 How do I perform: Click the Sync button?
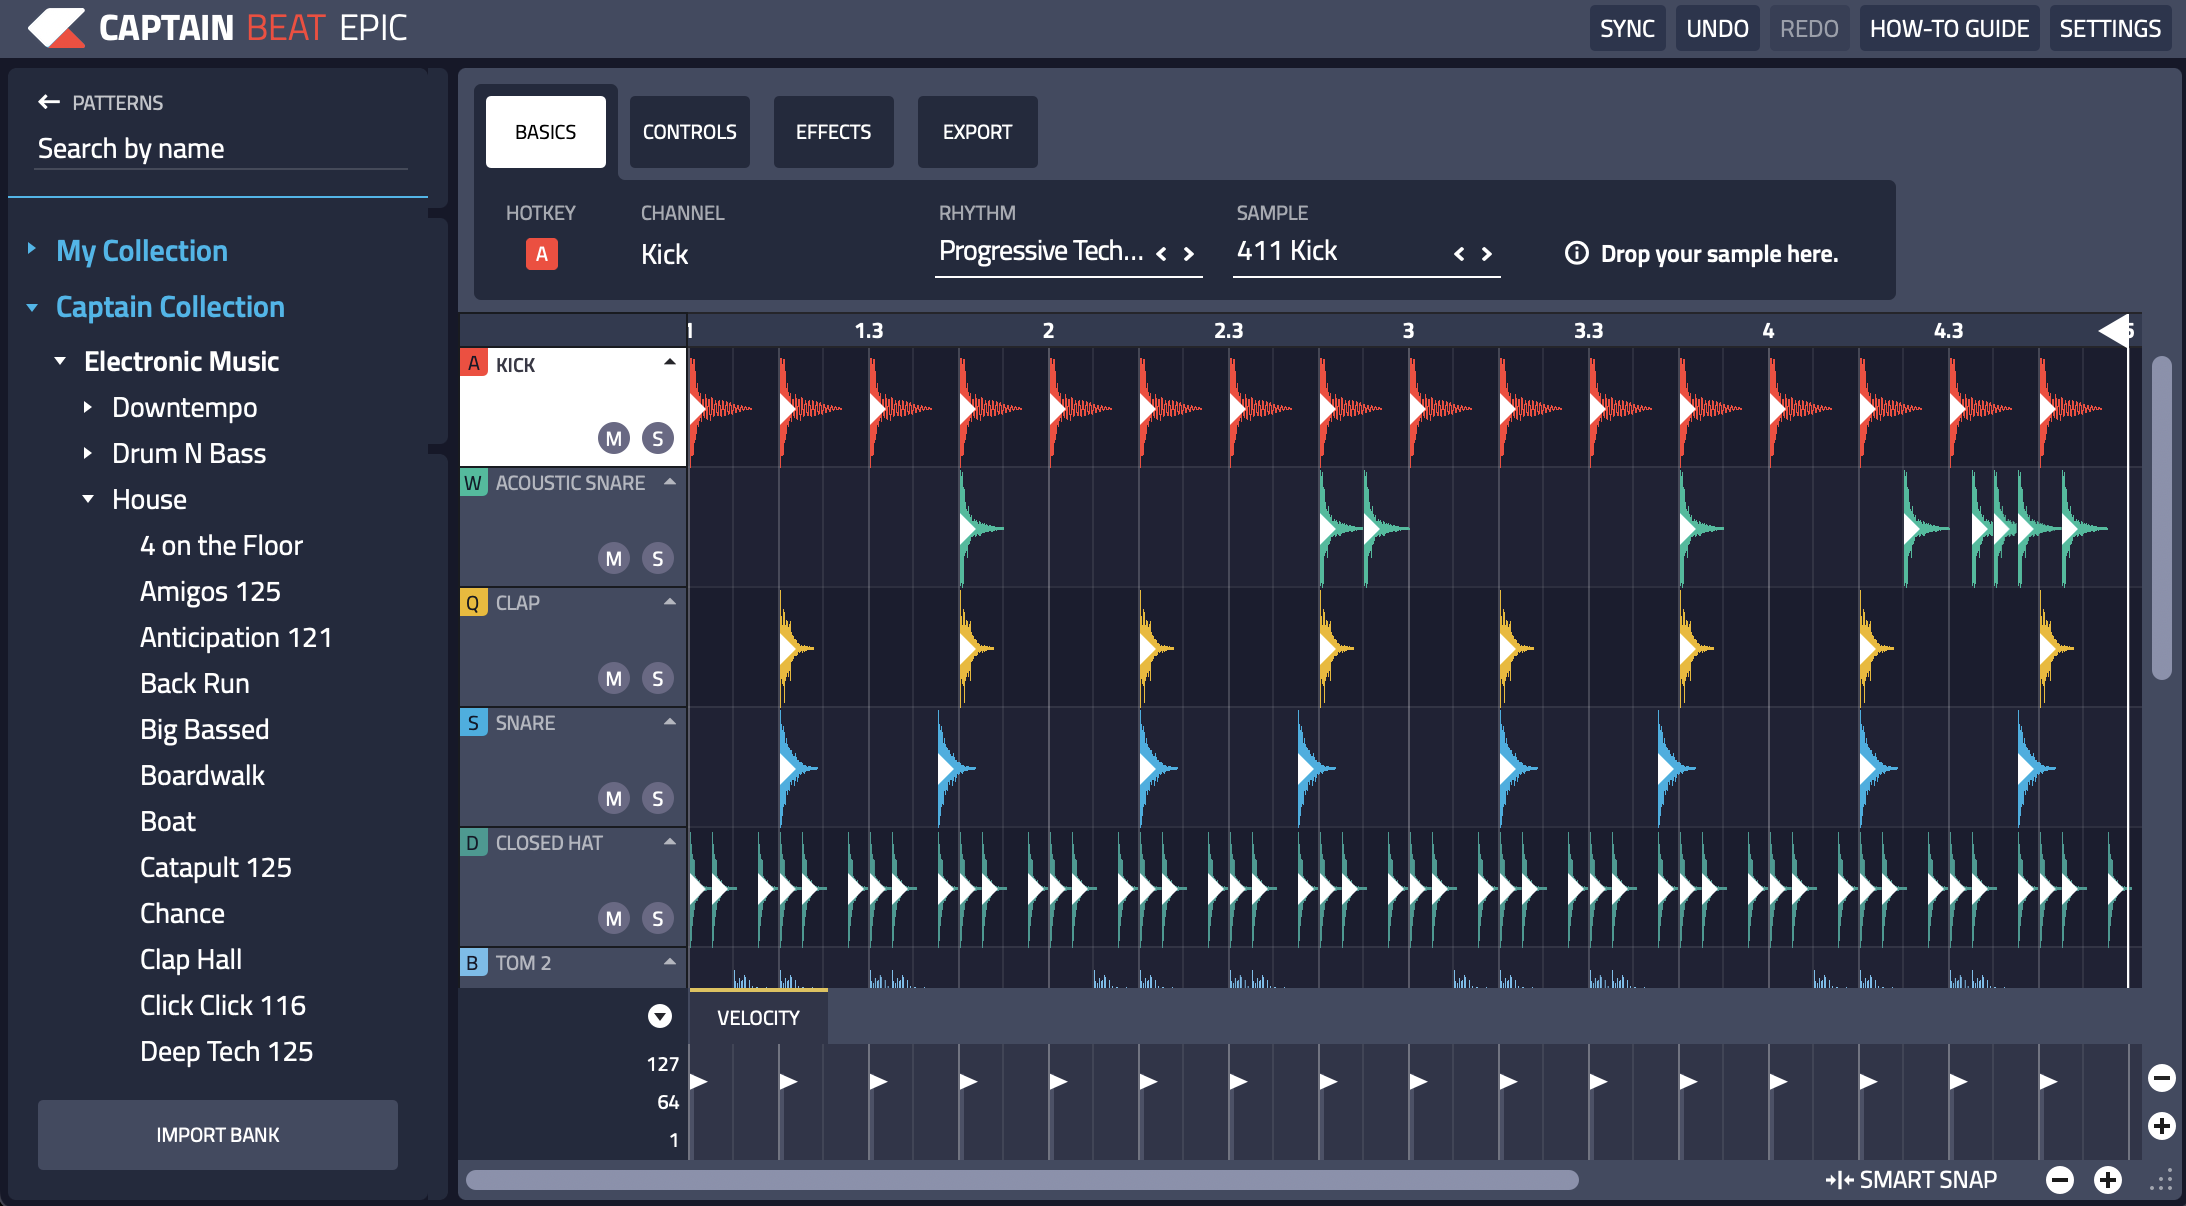click(x=1626, y=28)
